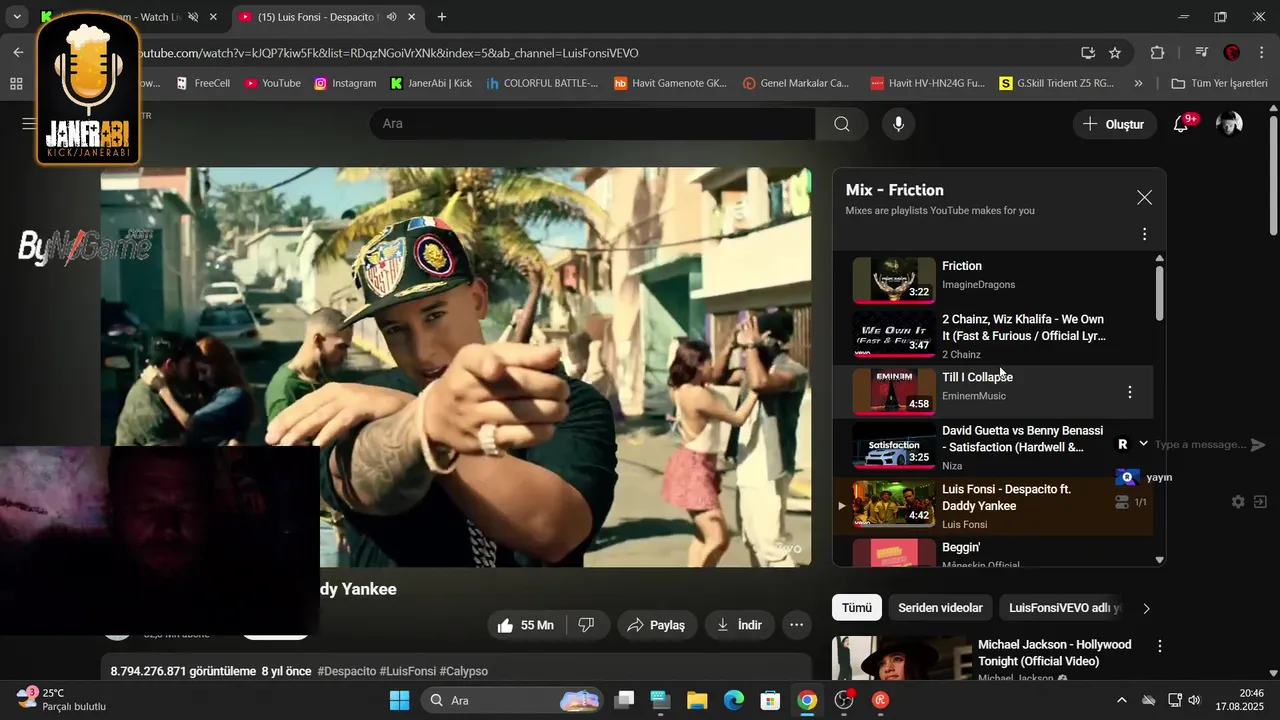Image resolution: width=1280 pixels, height=720 pixels.
Task: Open the Havit Gamenote GK bookmark
Action: (x=670, y=83)
